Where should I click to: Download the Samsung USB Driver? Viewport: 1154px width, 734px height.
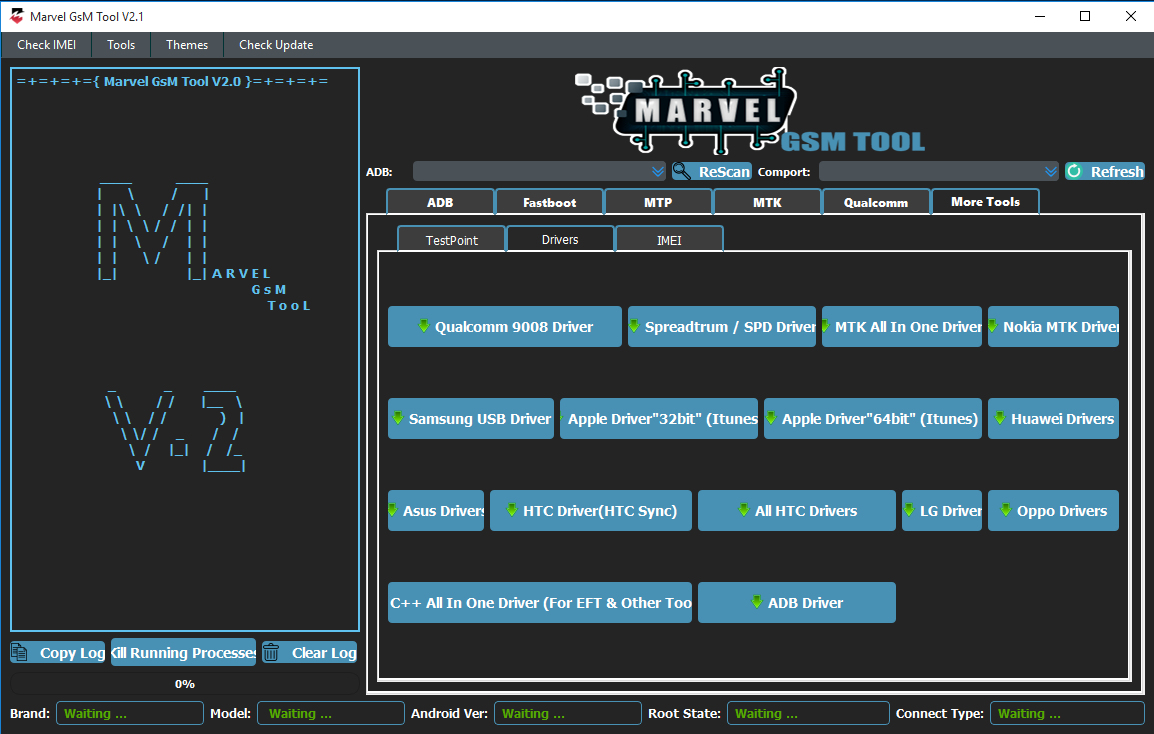click(x=471, y=419)
